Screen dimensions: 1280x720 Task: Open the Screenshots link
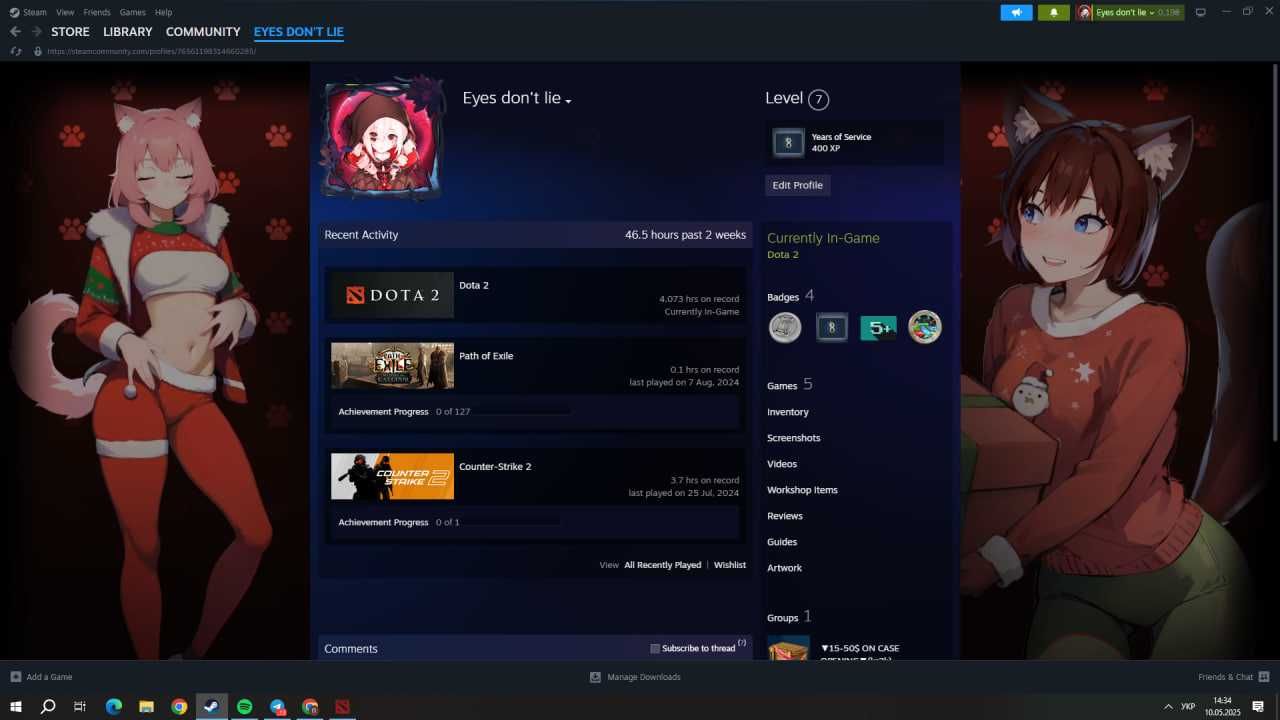point(793,438)
